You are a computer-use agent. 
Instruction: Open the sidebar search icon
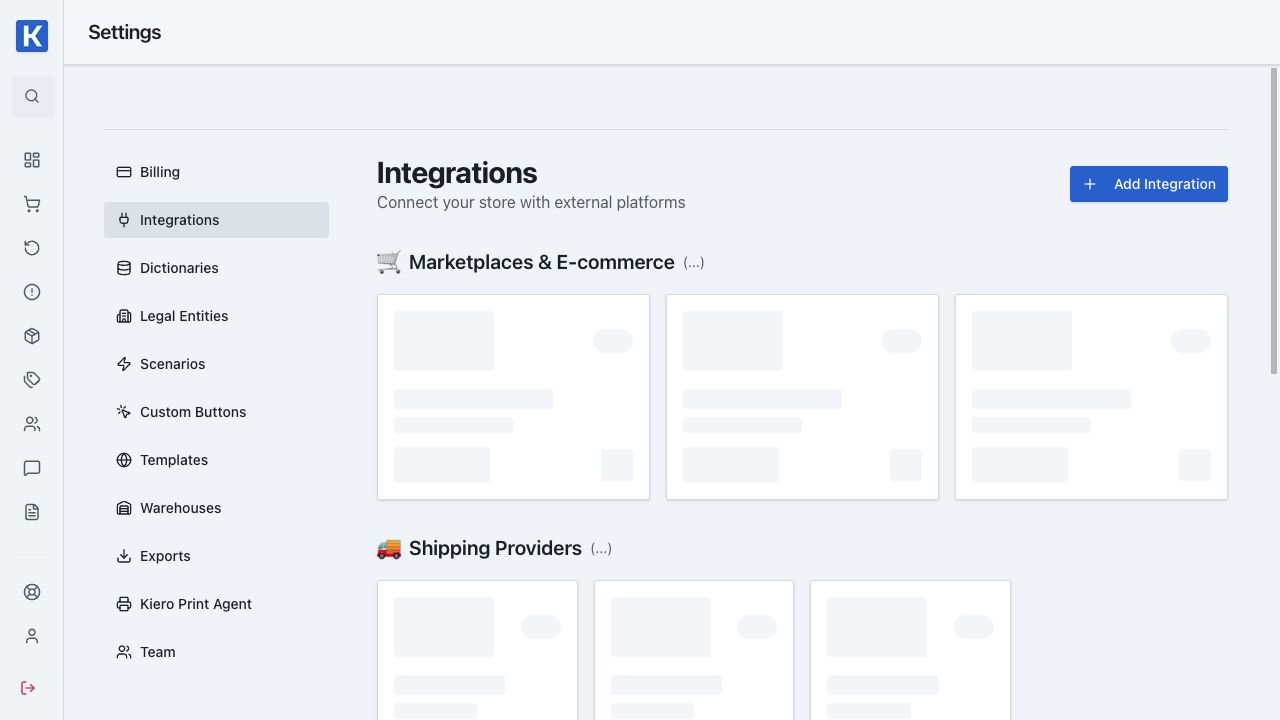point(32,97)
